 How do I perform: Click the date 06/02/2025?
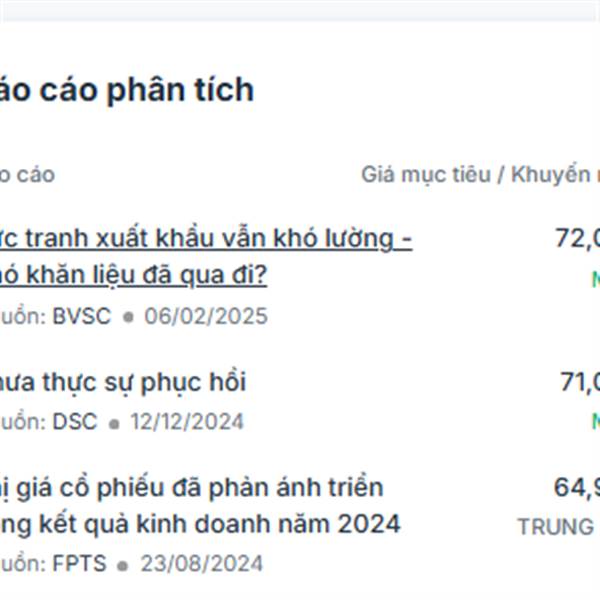(206, 316)
